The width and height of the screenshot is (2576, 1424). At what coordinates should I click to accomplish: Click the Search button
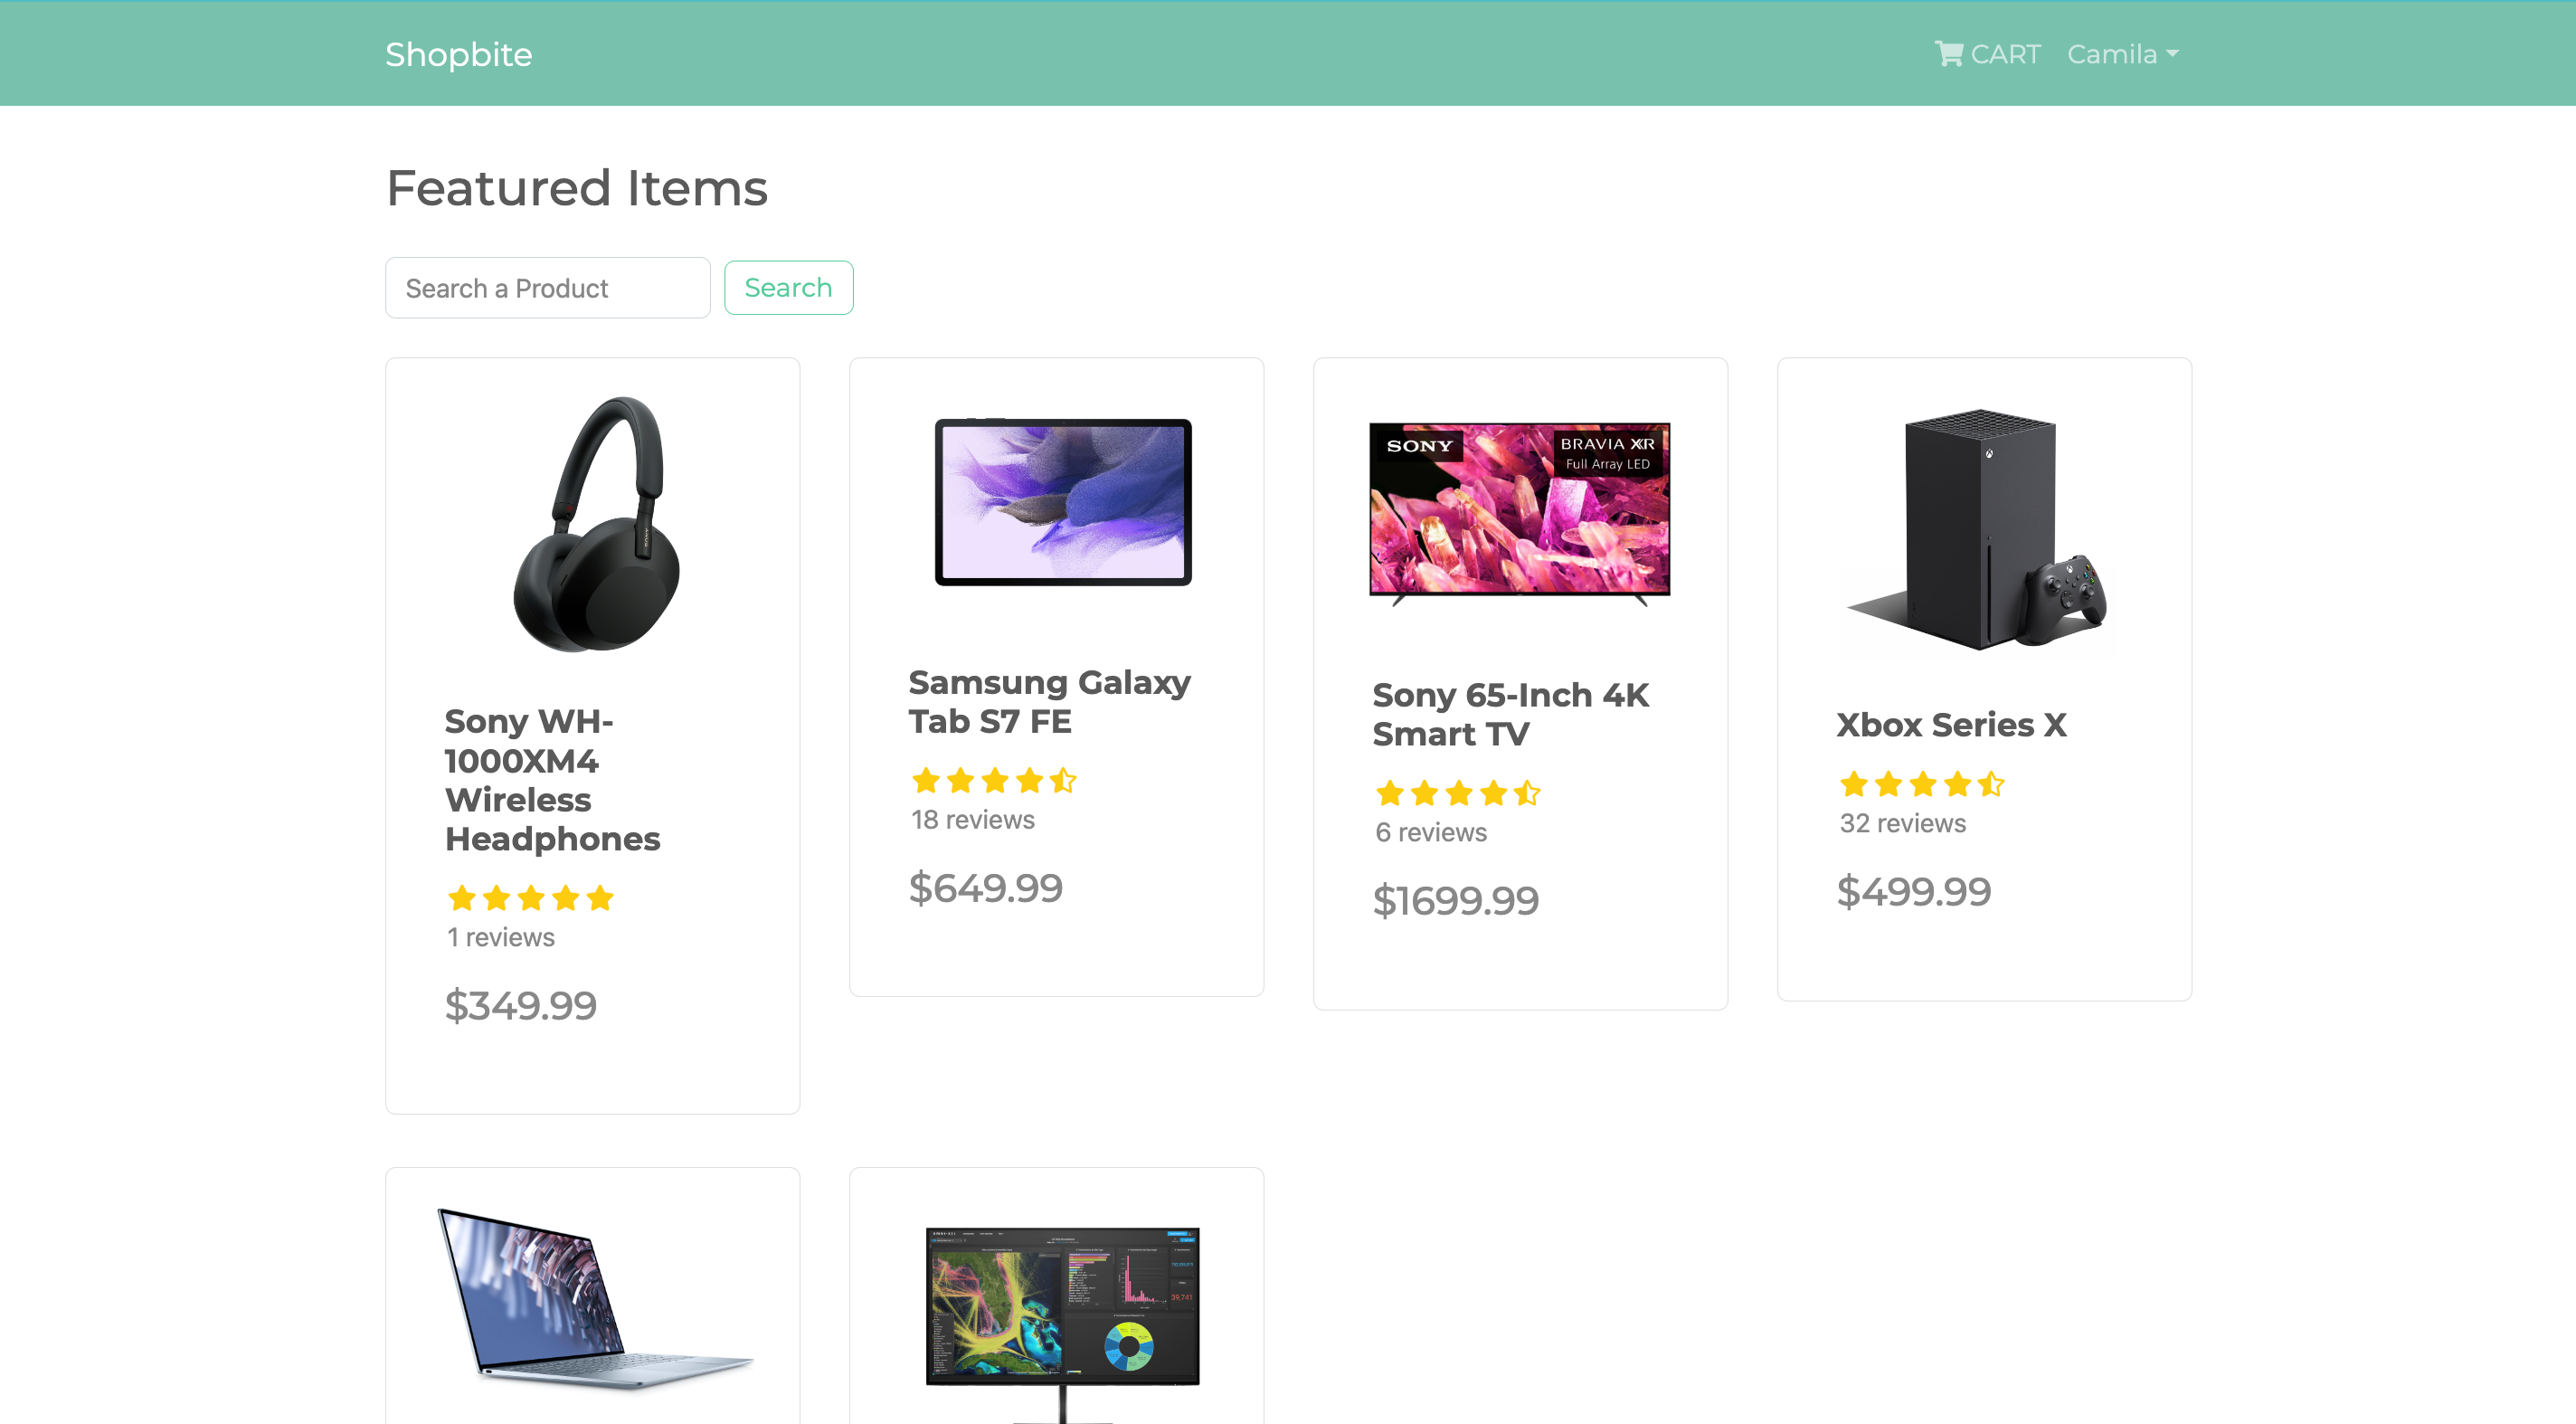tap(788, 288)
